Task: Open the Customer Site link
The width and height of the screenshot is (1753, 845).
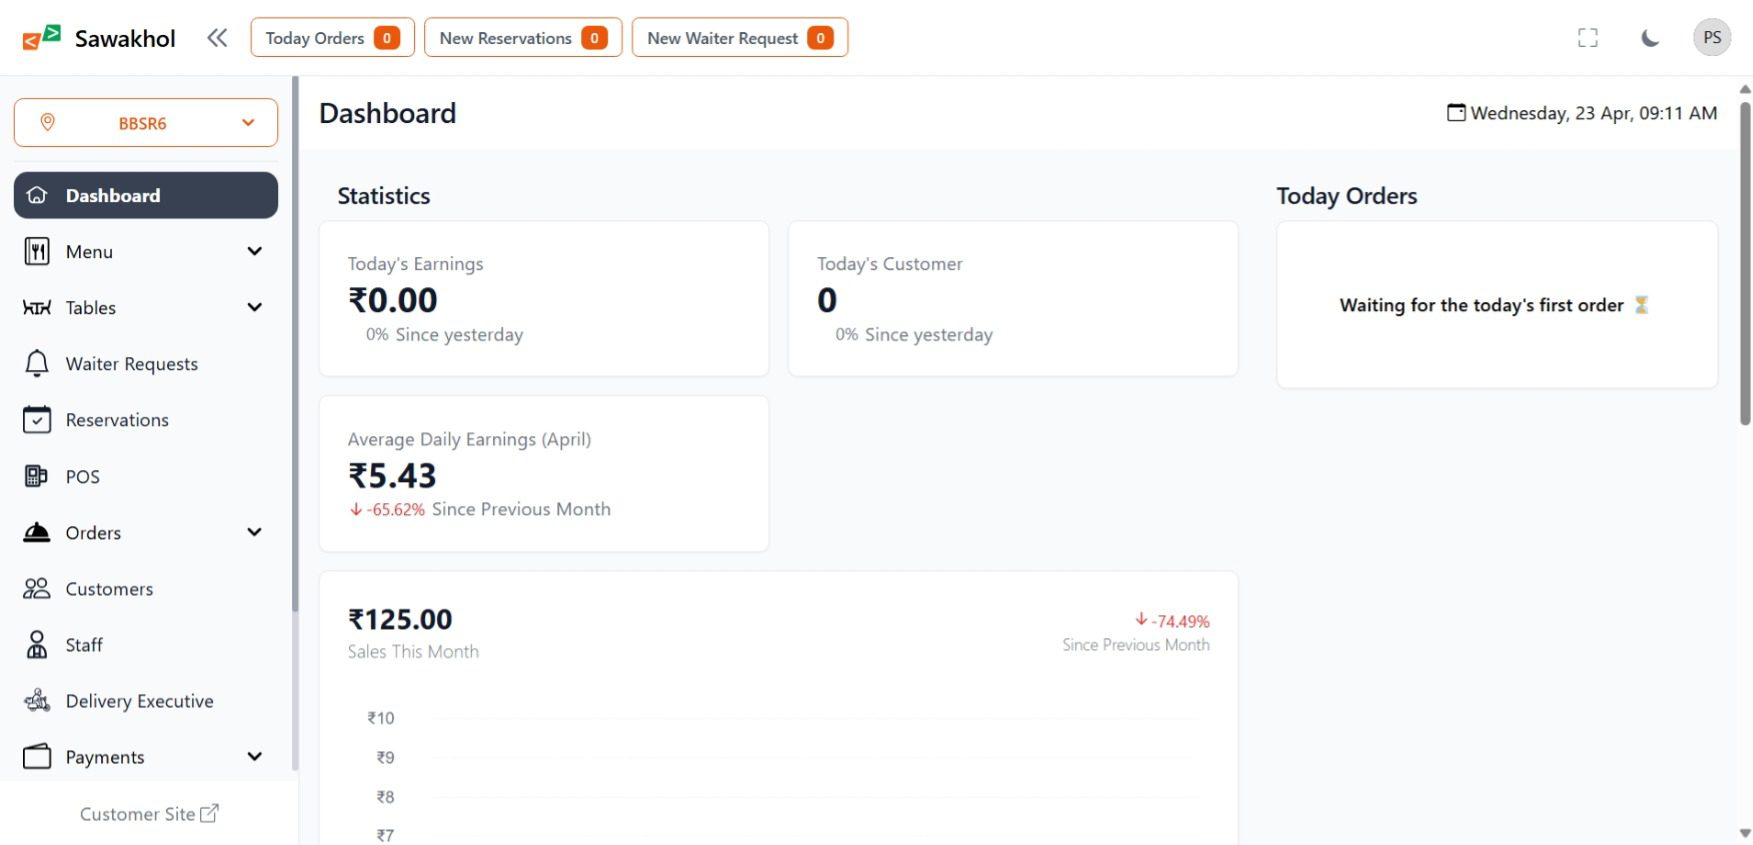Action: click(x=149, y=814)
